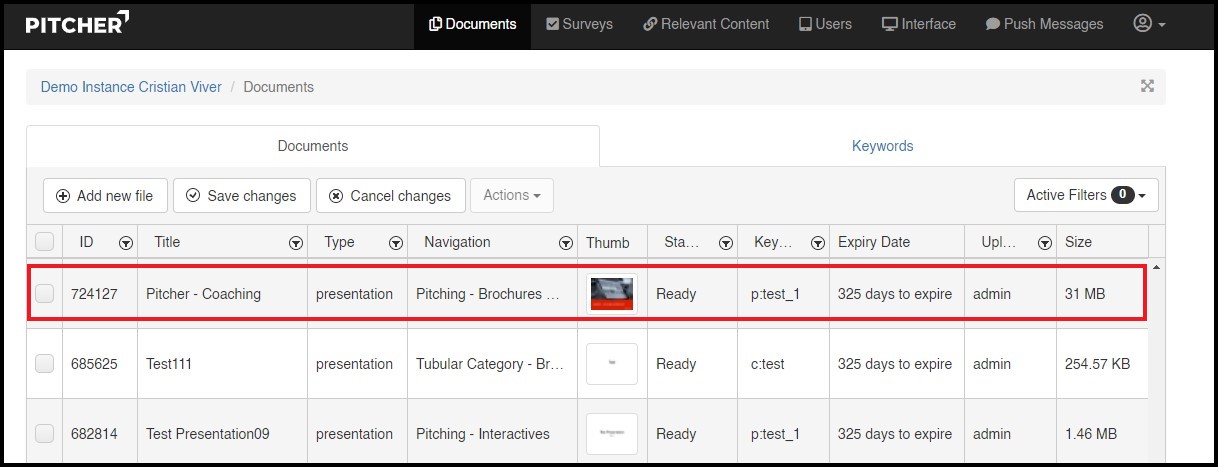Go to Surveys in top navigation
Viewport: 1218px width, 467px height.
point(579,24)
